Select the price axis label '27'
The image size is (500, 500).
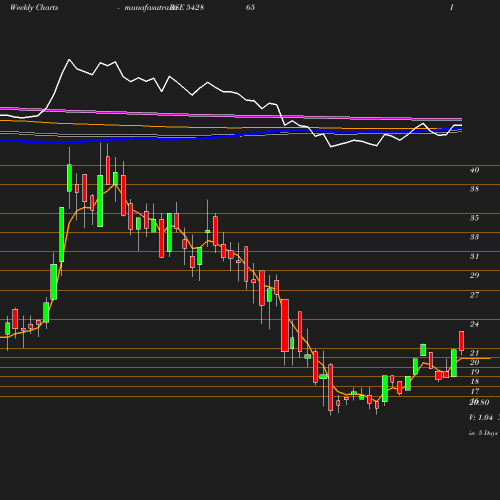pos(474,295)
